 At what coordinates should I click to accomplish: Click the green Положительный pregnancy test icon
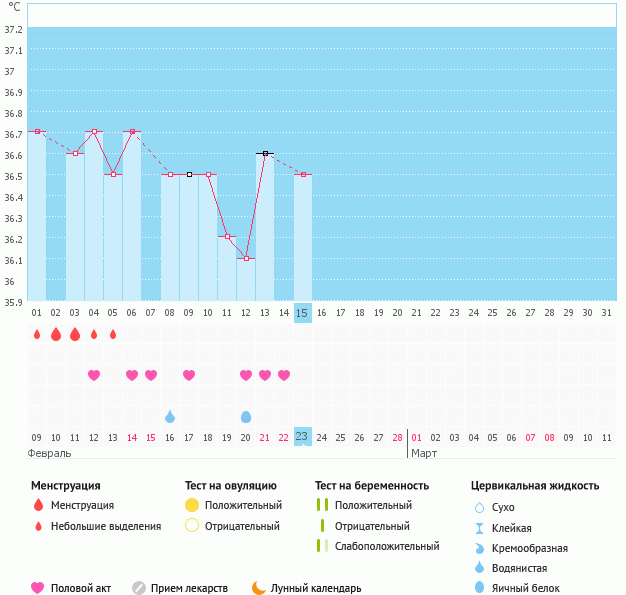coord(322,506)
